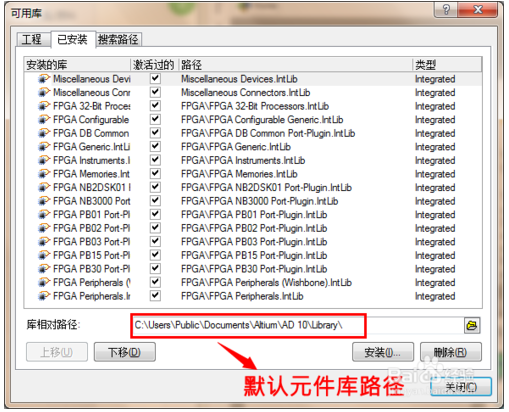Viewport: 509px width, 412px height.
Task: Click the Miscellaneous Connectors library icon
Action: pyautogui.click(x=43, y=92)
